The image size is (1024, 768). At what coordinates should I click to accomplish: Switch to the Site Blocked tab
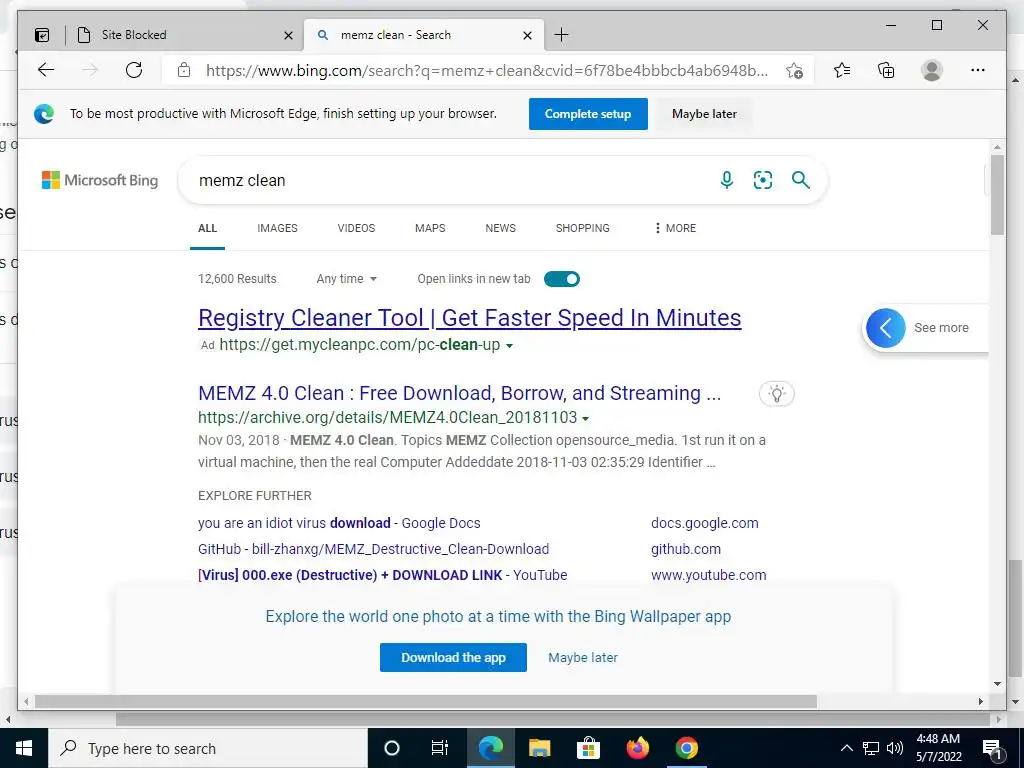(x=185, y=35)
